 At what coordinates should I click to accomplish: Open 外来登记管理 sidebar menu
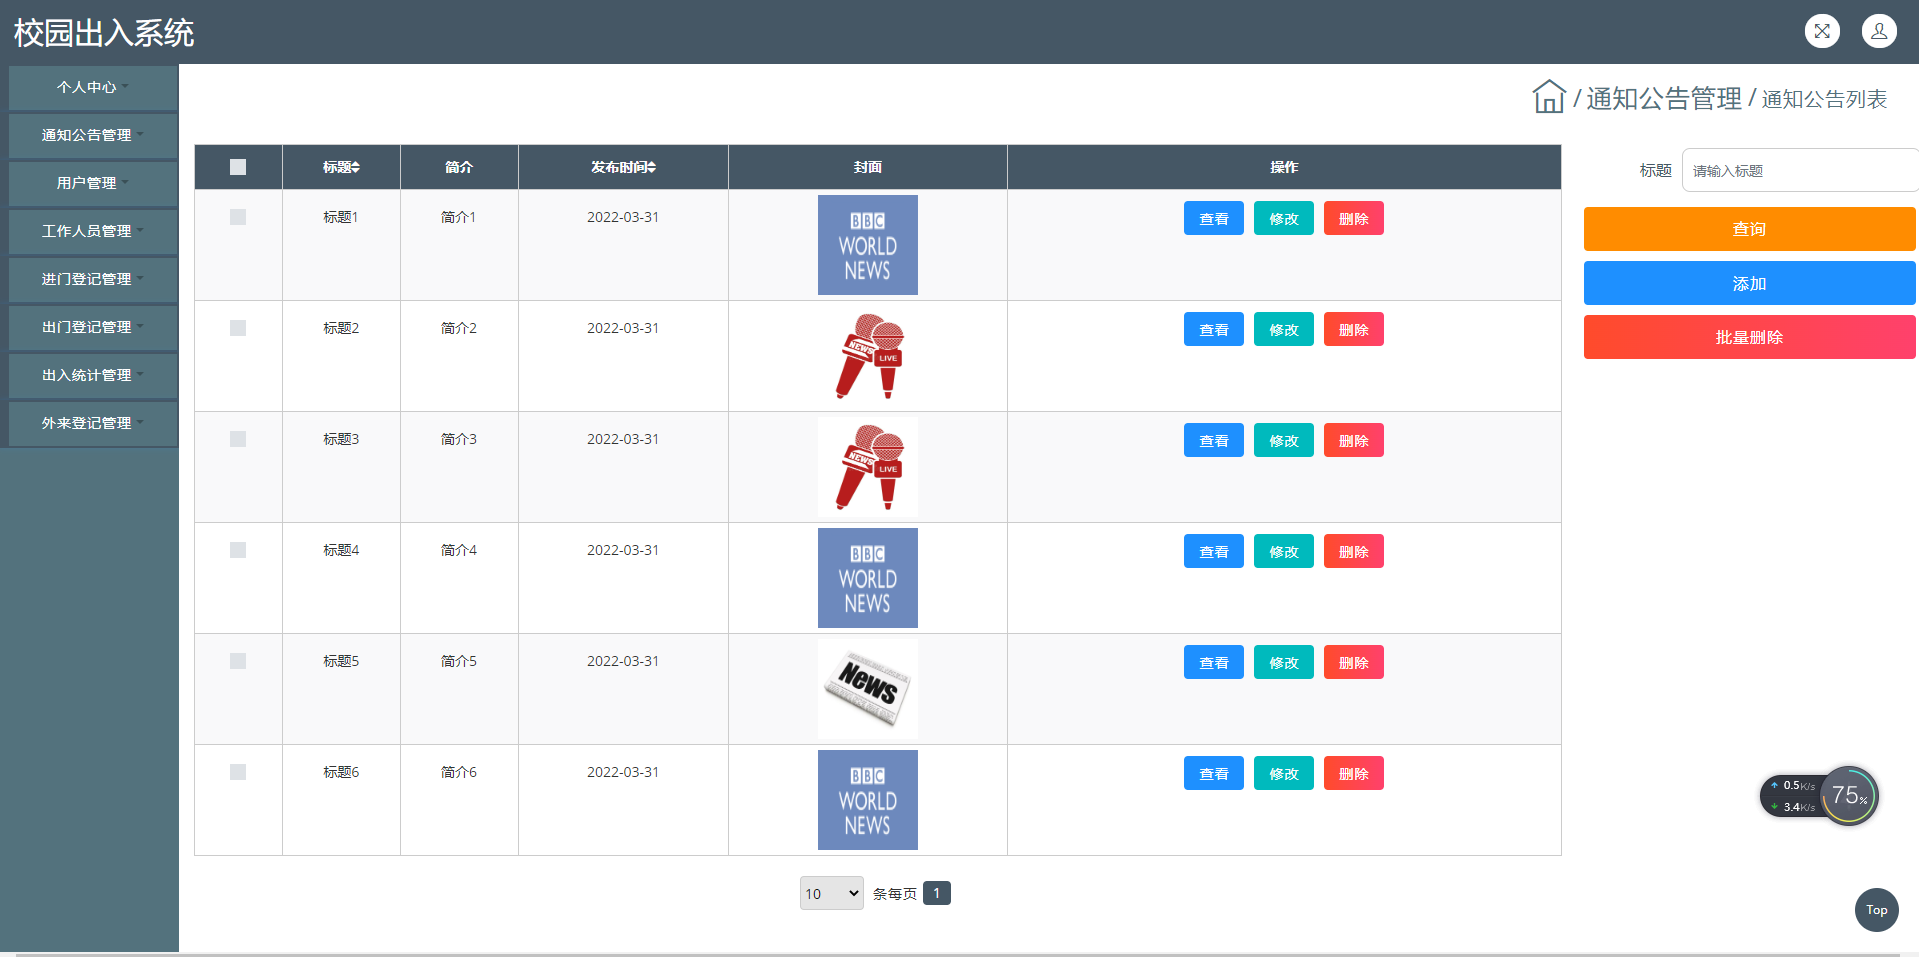coord(93,424)
